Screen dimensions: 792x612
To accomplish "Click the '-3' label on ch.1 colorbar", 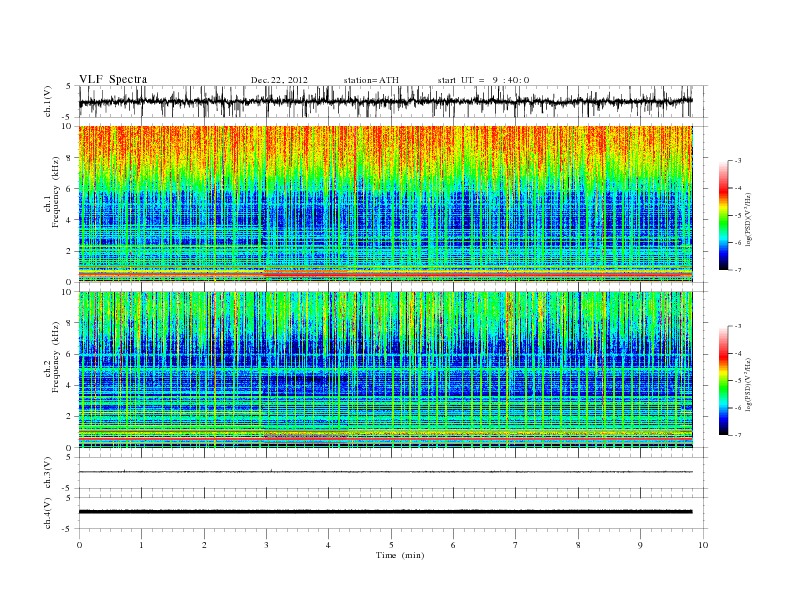I will (x=737, y=161).
